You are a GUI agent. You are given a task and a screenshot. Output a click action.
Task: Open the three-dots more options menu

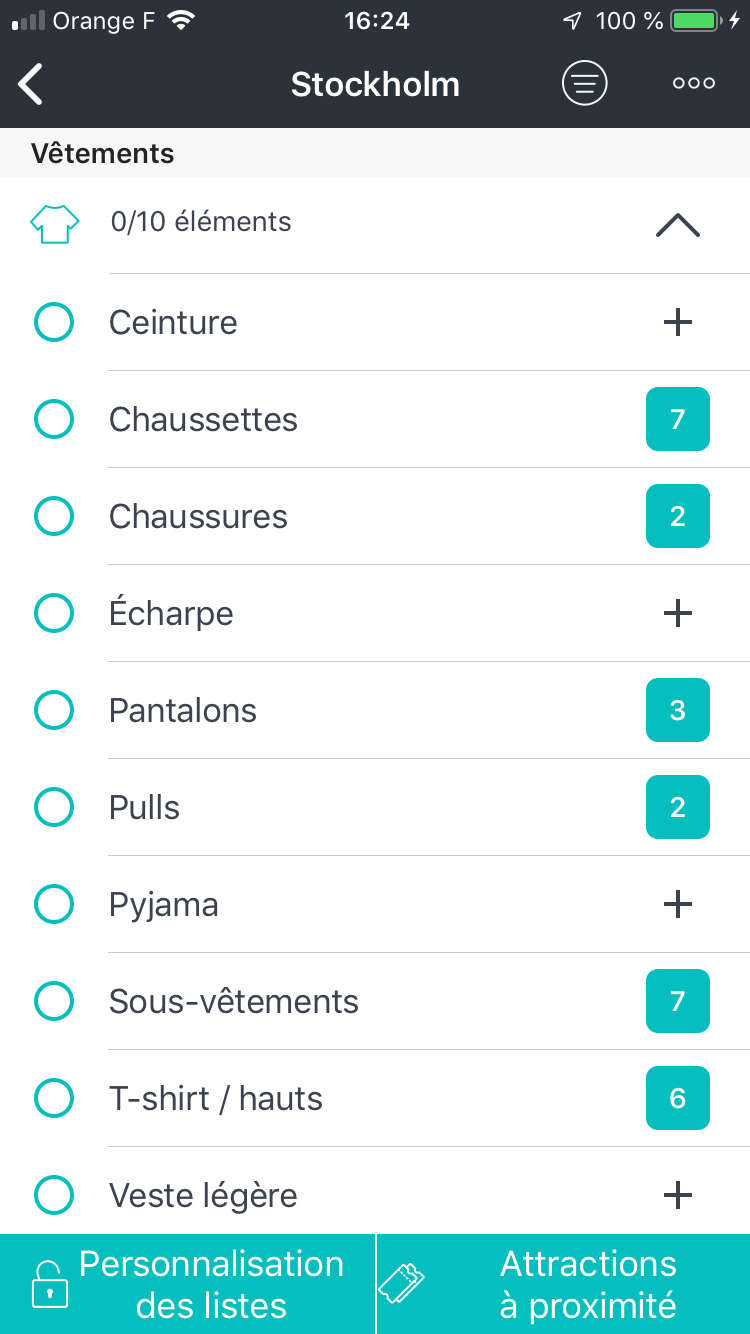point(693,83)
